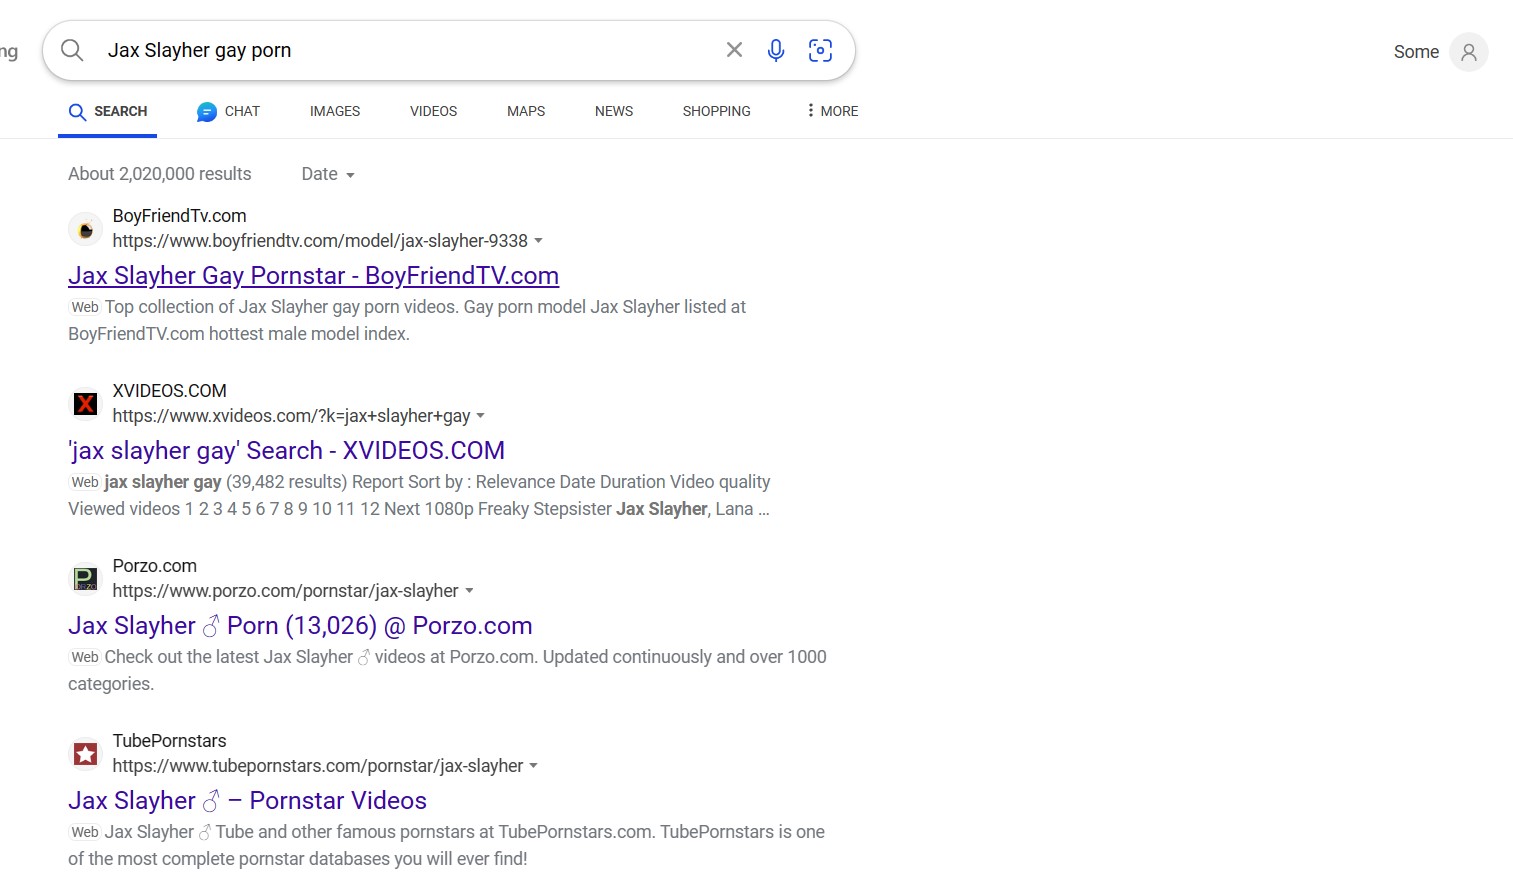
Task: Open the Porzo.com result title link
Action: click(300, 625)
